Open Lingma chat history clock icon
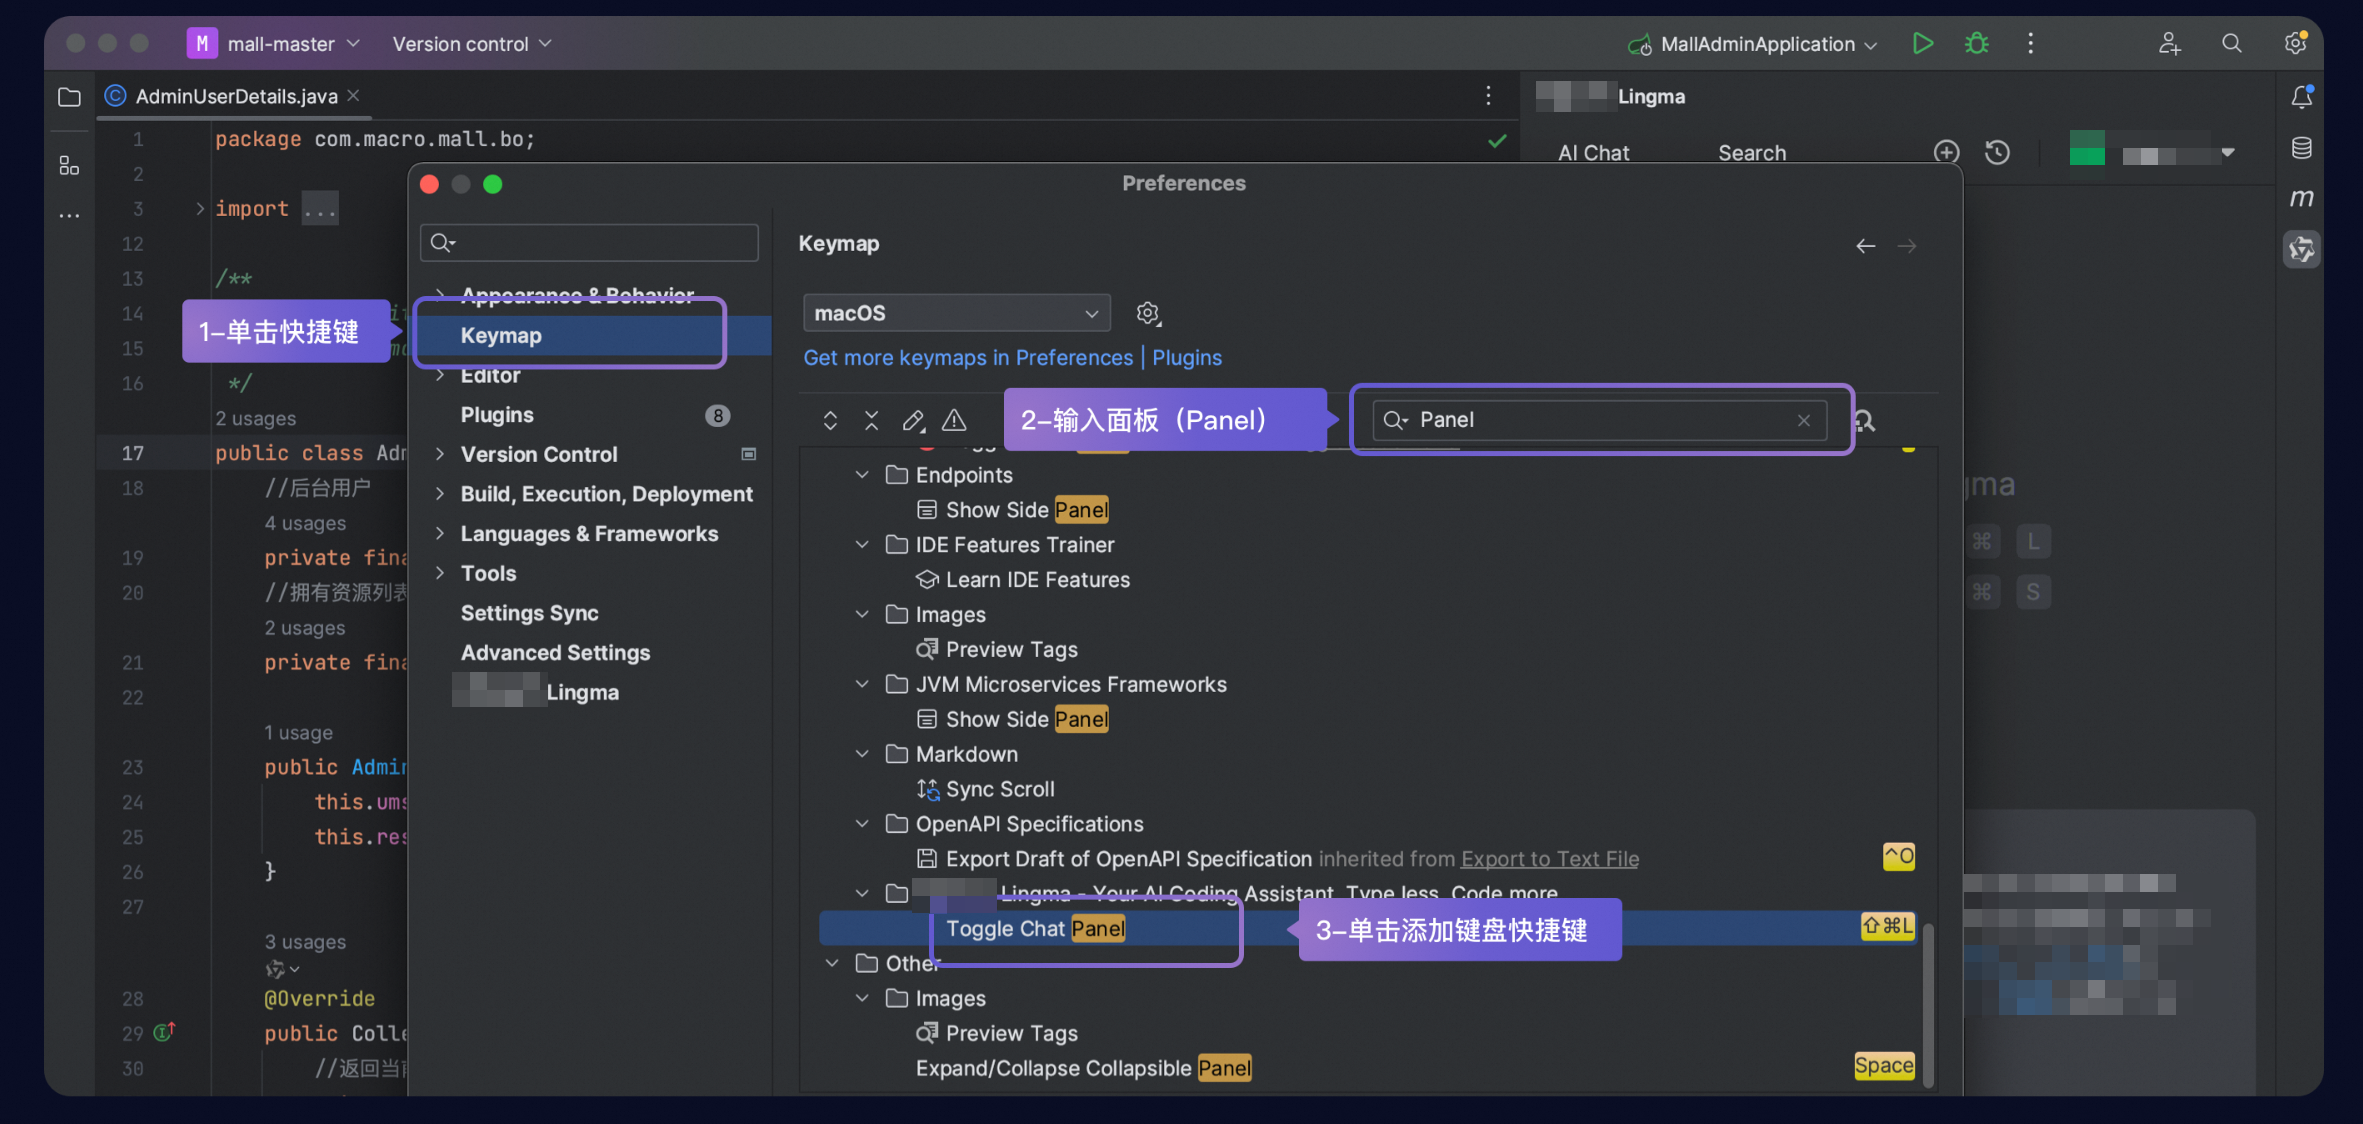 [1997, 152]
